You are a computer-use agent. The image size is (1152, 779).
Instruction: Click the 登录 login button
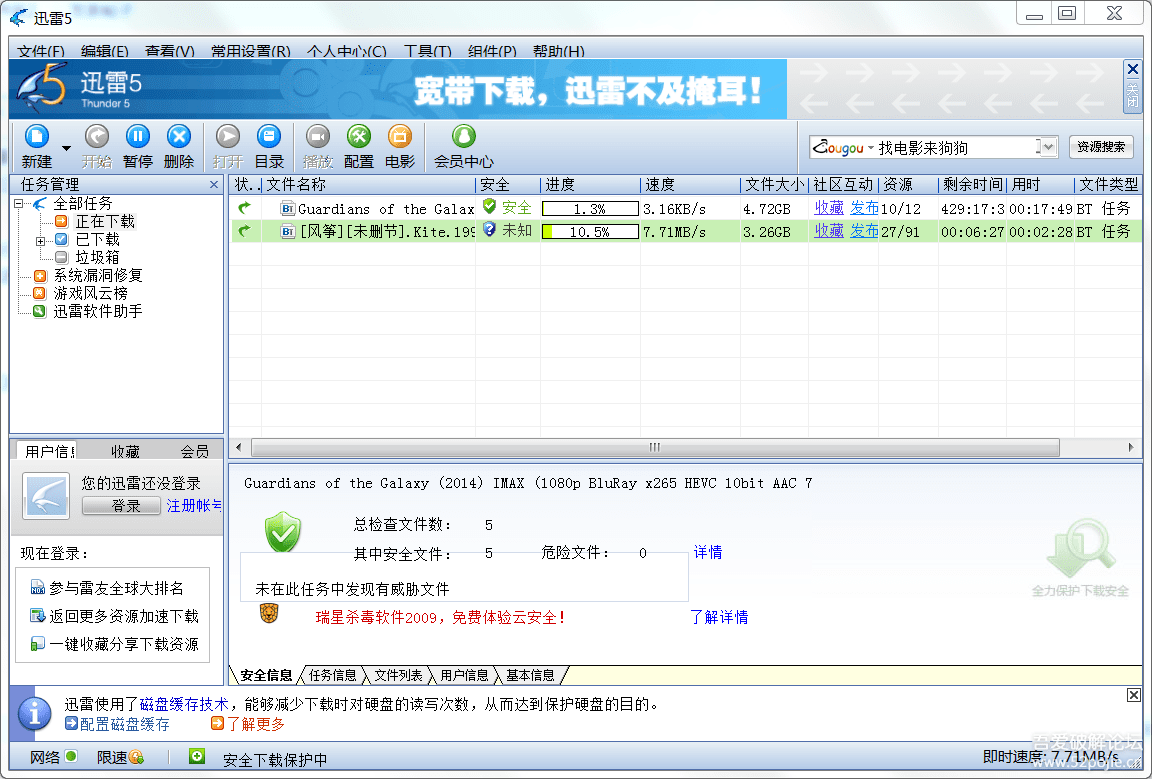(x=121, y=506)
